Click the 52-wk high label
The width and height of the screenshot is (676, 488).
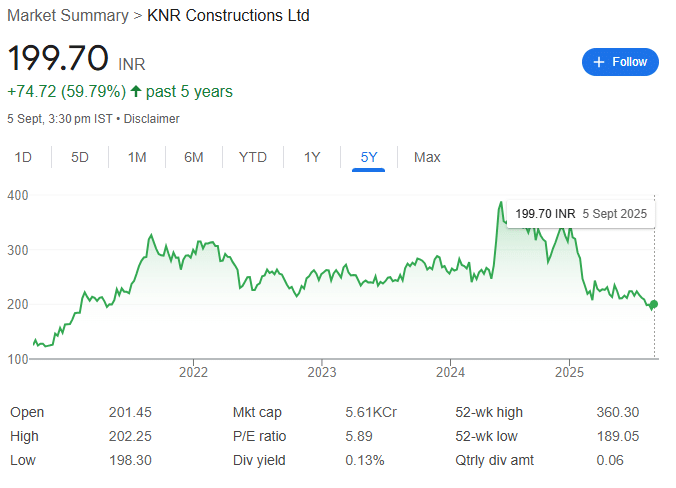tap(489, 413)
